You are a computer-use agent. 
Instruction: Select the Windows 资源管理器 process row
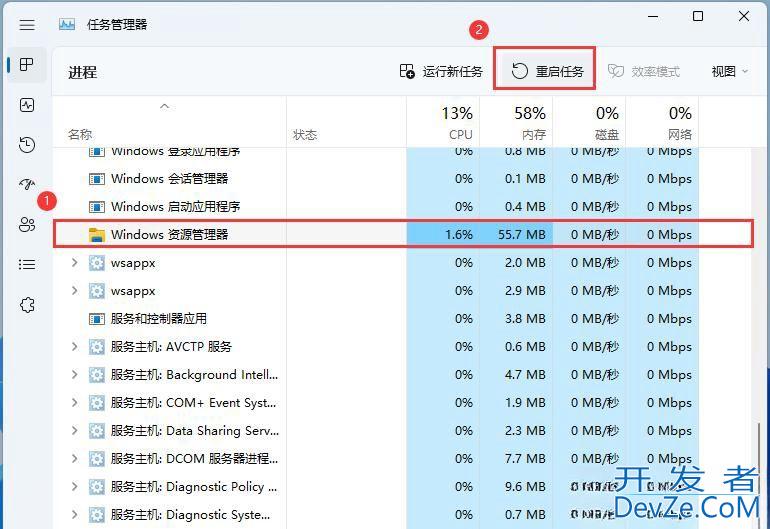pos(403,234)
